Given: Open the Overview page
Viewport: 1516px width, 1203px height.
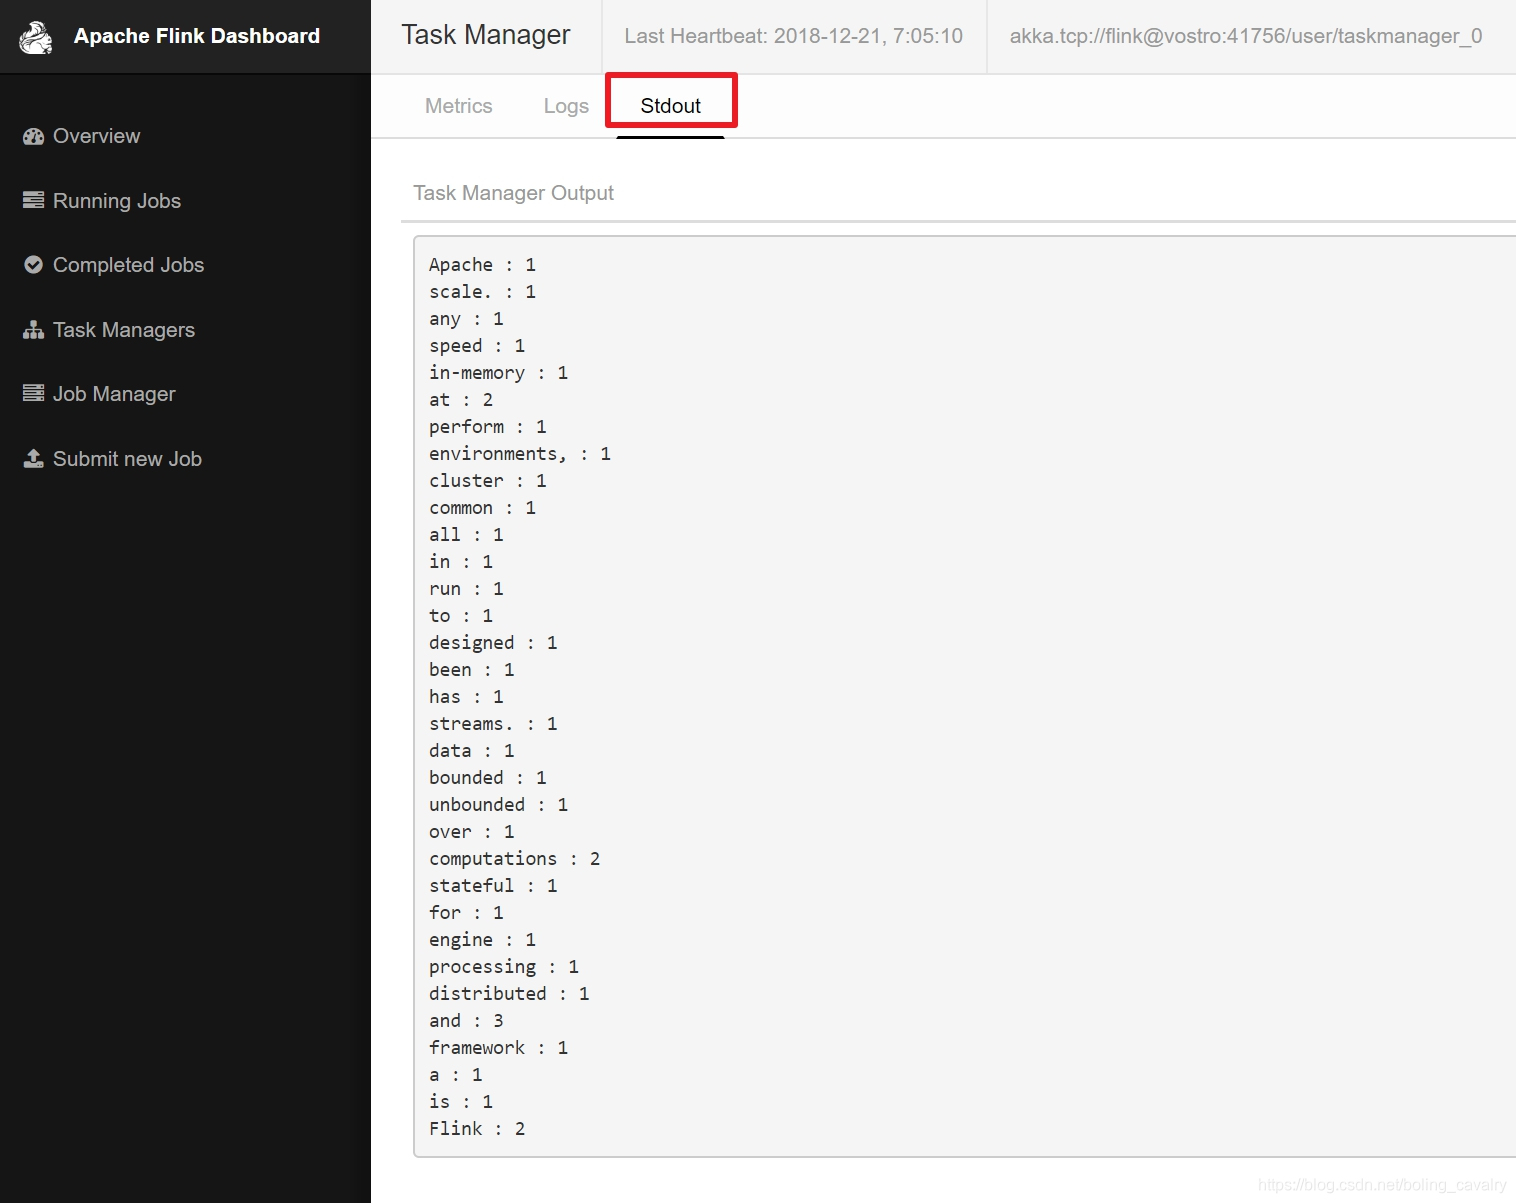Looking at the screenshot, I should pyautogui.click(x=96, y=136).
